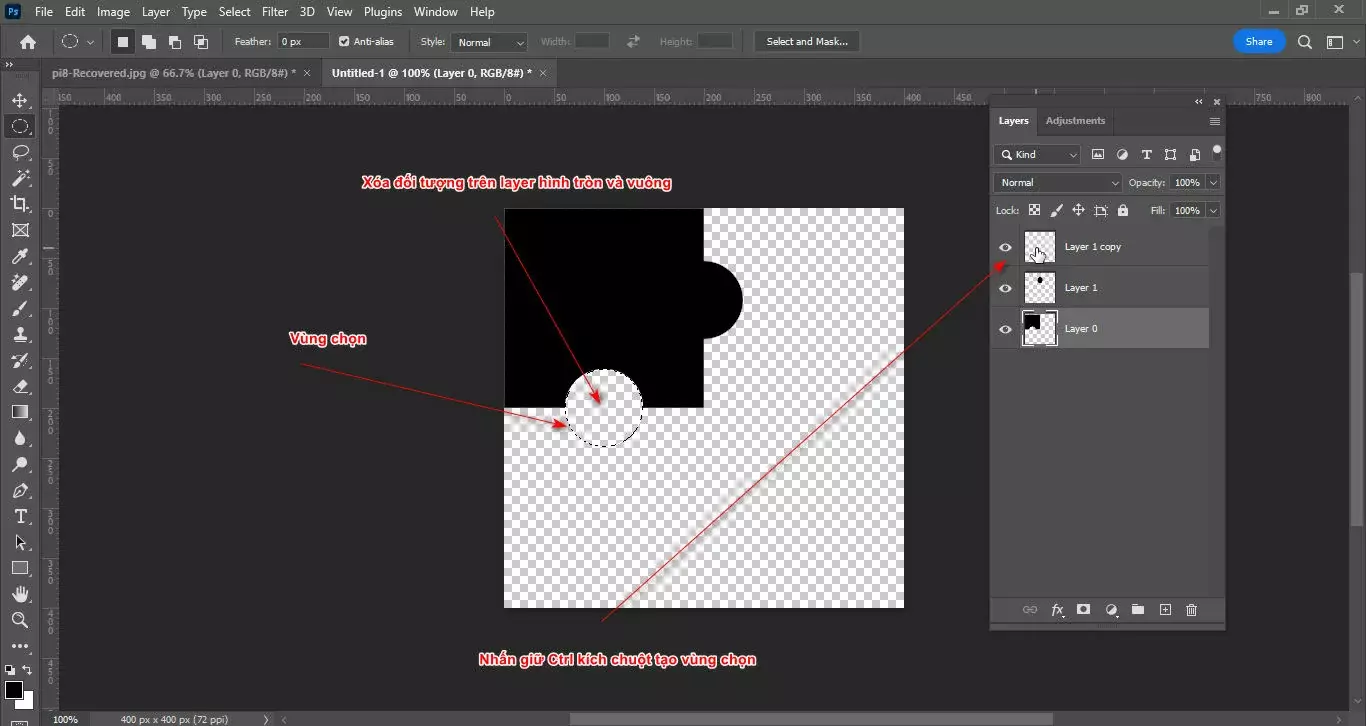
Task: Click the Delete layer trash icon
Action: (x=1191, y=610)
